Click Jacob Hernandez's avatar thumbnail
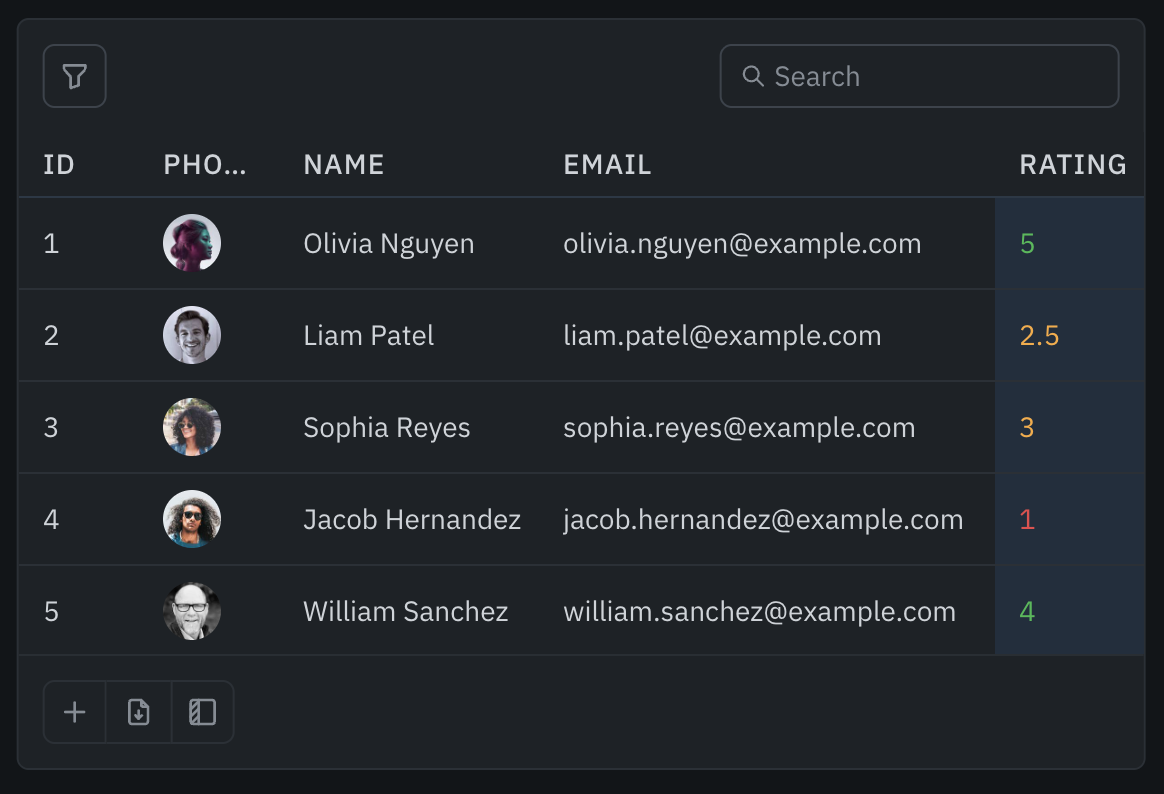Image resolution: width=1164 pixels, height=794 pixels. click(x=192, y=519)
